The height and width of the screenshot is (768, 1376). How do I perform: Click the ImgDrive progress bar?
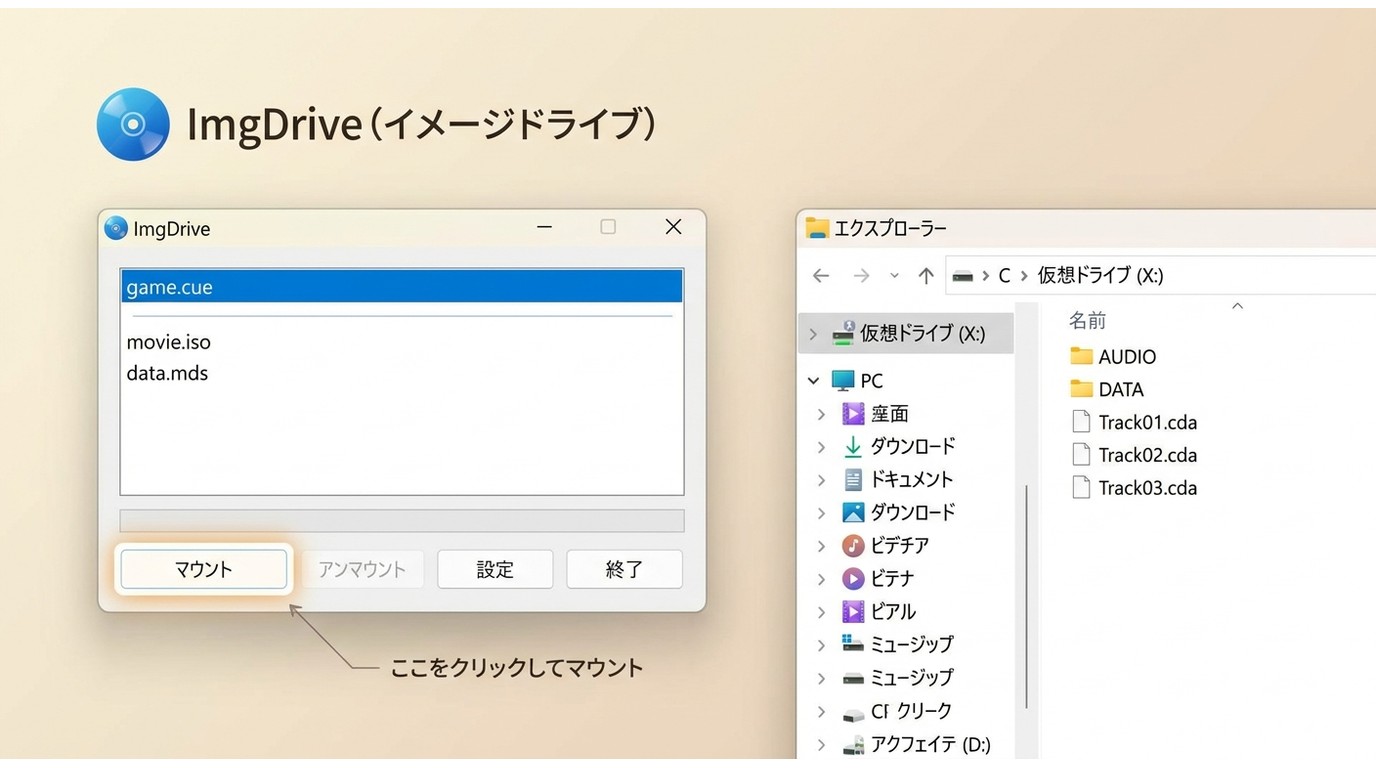402,521
